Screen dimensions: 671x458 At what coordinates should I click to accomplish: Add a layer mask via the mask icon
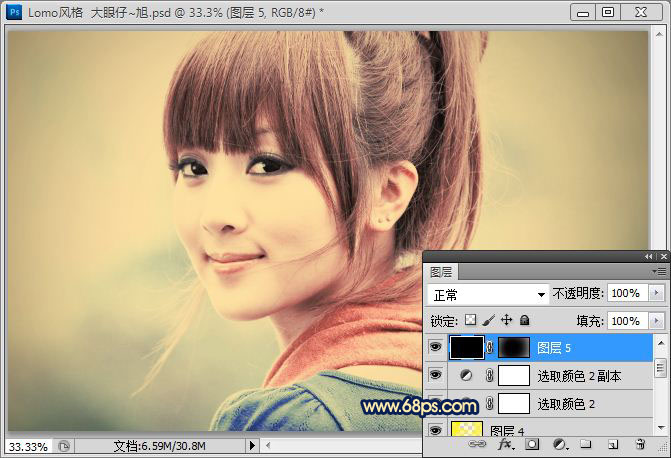tap(532, 444)
